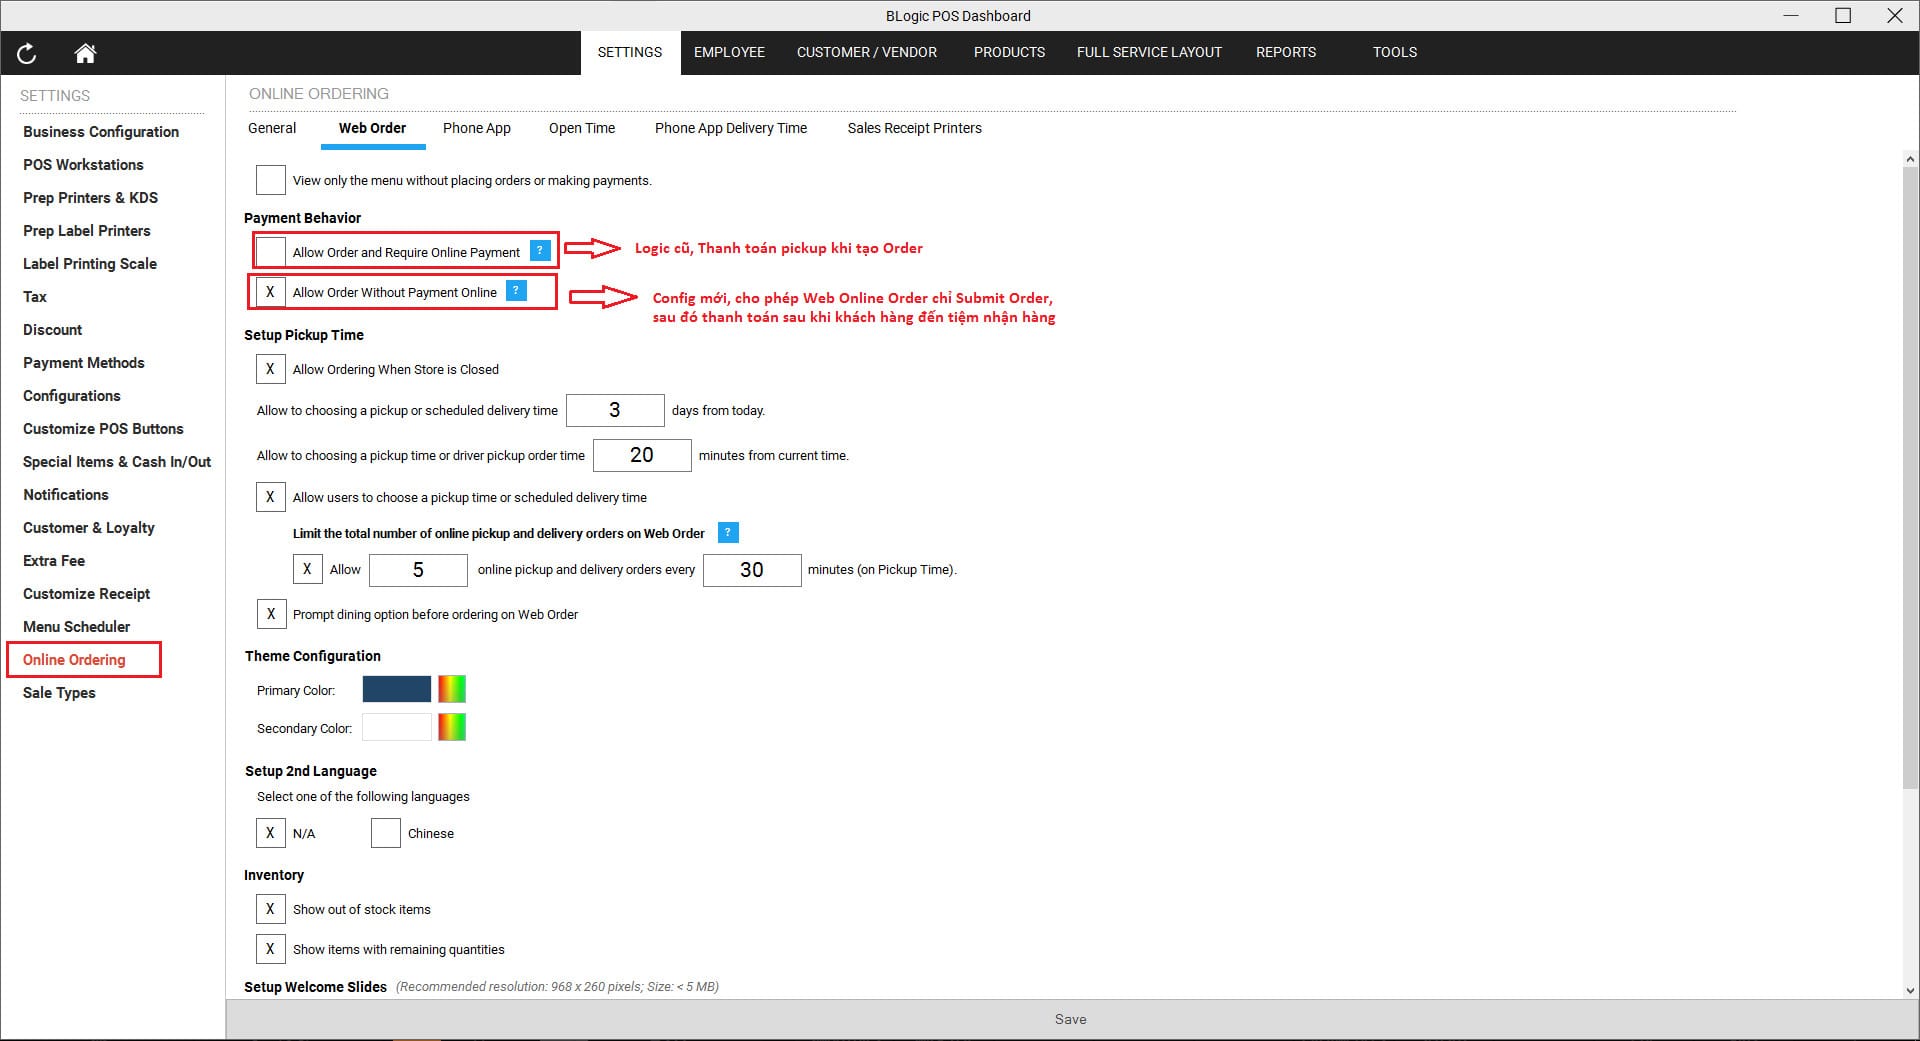Open the TOOLS menu
The height and width of the screenshot is (1041, 1920).
pos(1395,52)
